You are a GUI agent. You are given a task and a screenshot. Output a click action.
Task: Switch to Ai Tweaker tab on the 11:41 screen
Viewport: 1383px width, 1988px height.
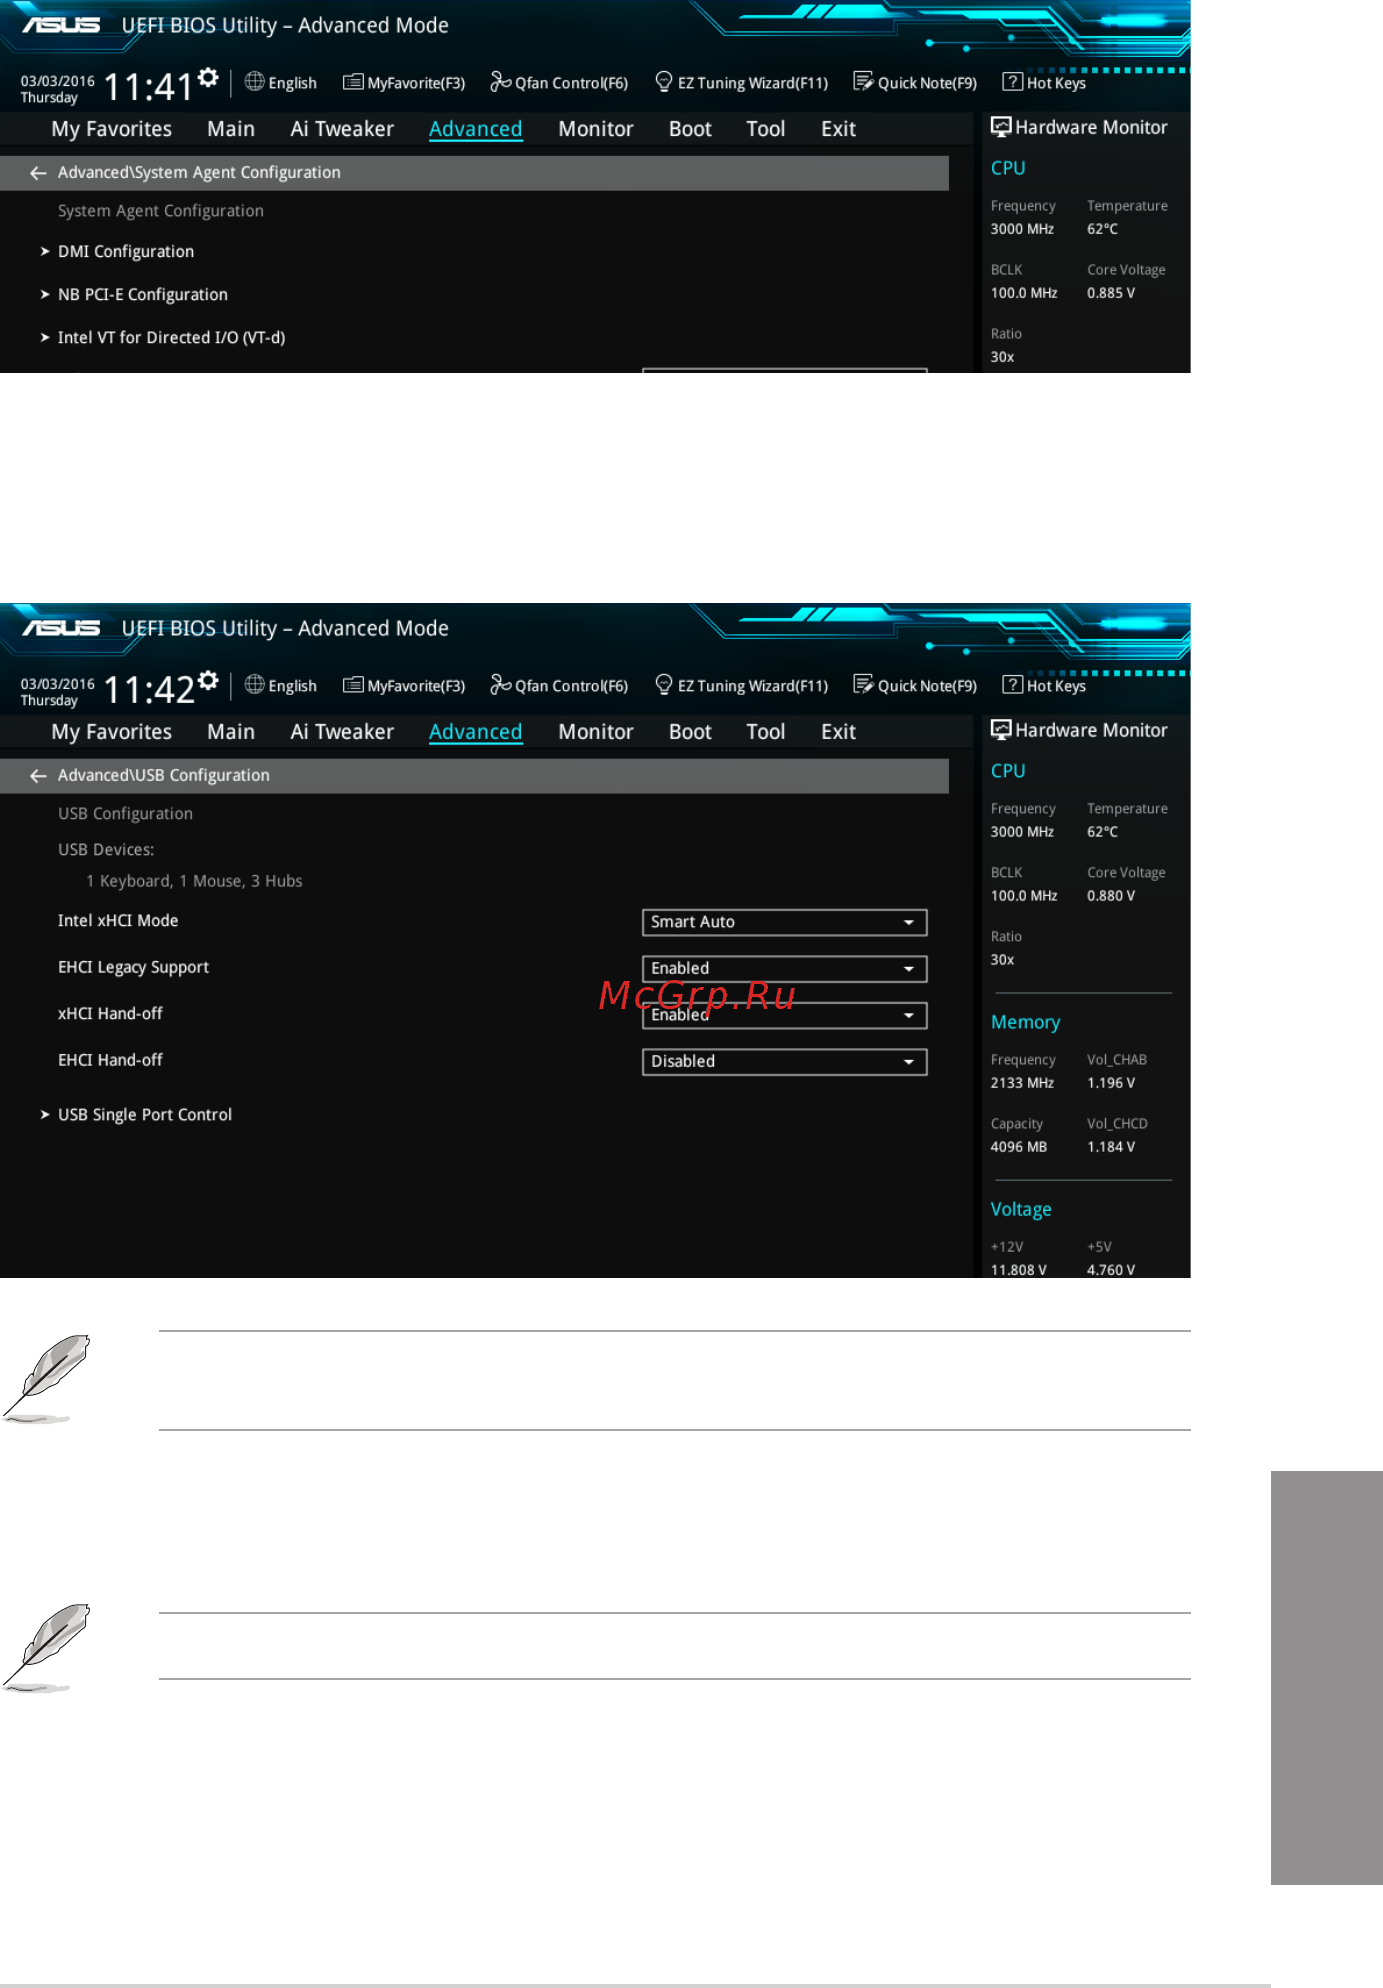342,129
